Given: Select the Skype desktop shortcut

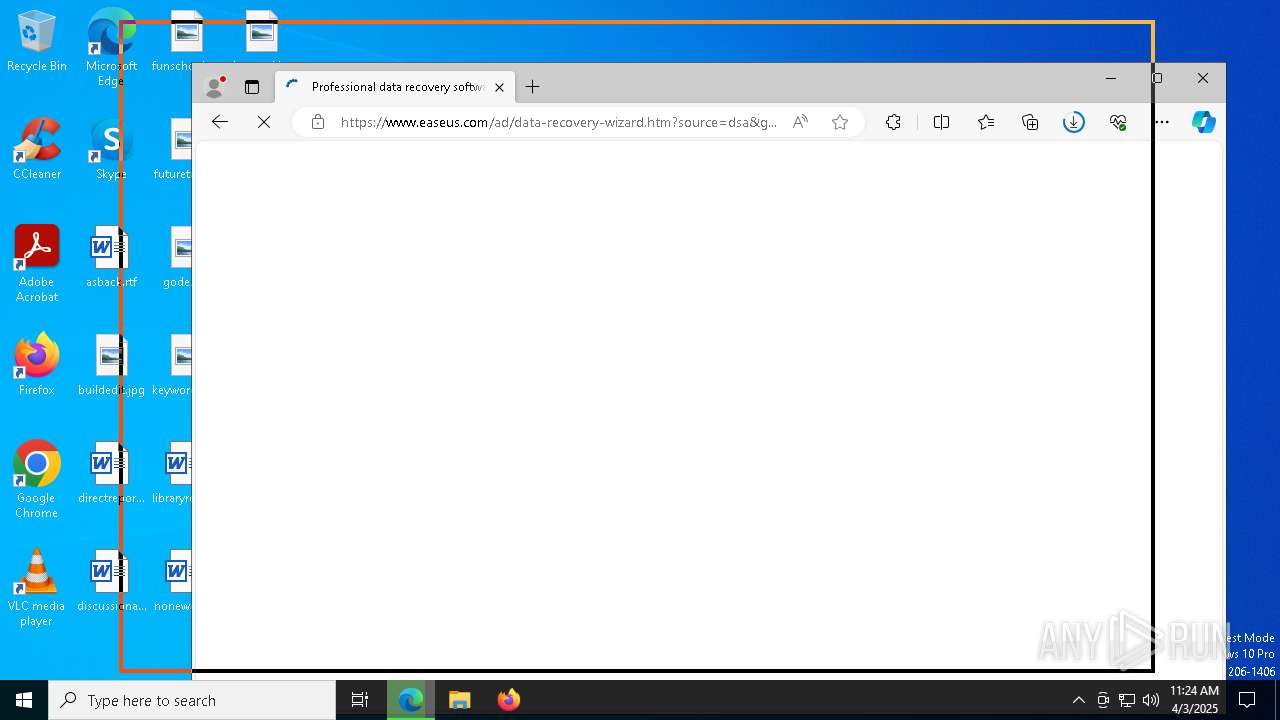Looking at the screenshot, I should [111, 149].
